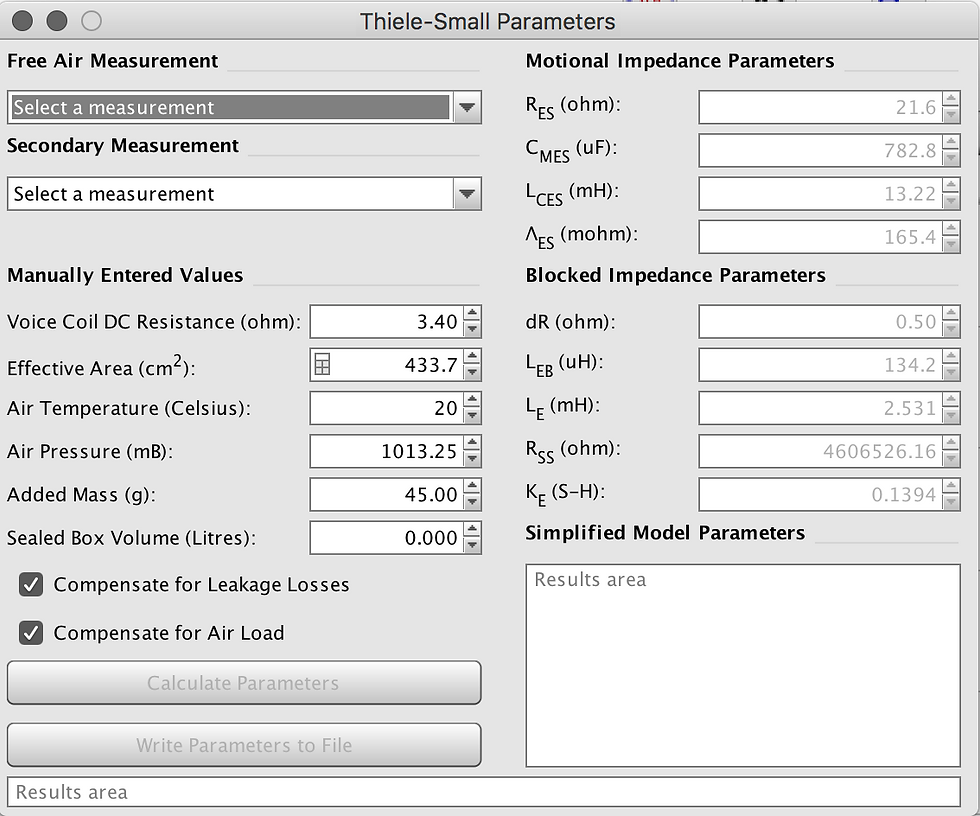Image resolution: width=980 pixels, height=816 pixels.
Task: Click Write Parameters to File button
Action: [x=244, y=745]
